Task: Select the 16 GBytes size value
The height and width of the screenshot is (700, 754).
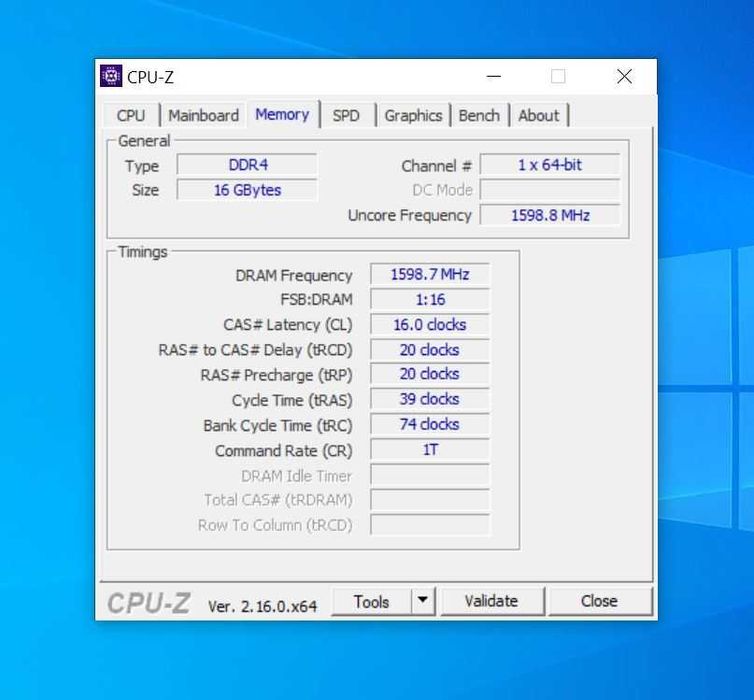Action: click(247, 190)
